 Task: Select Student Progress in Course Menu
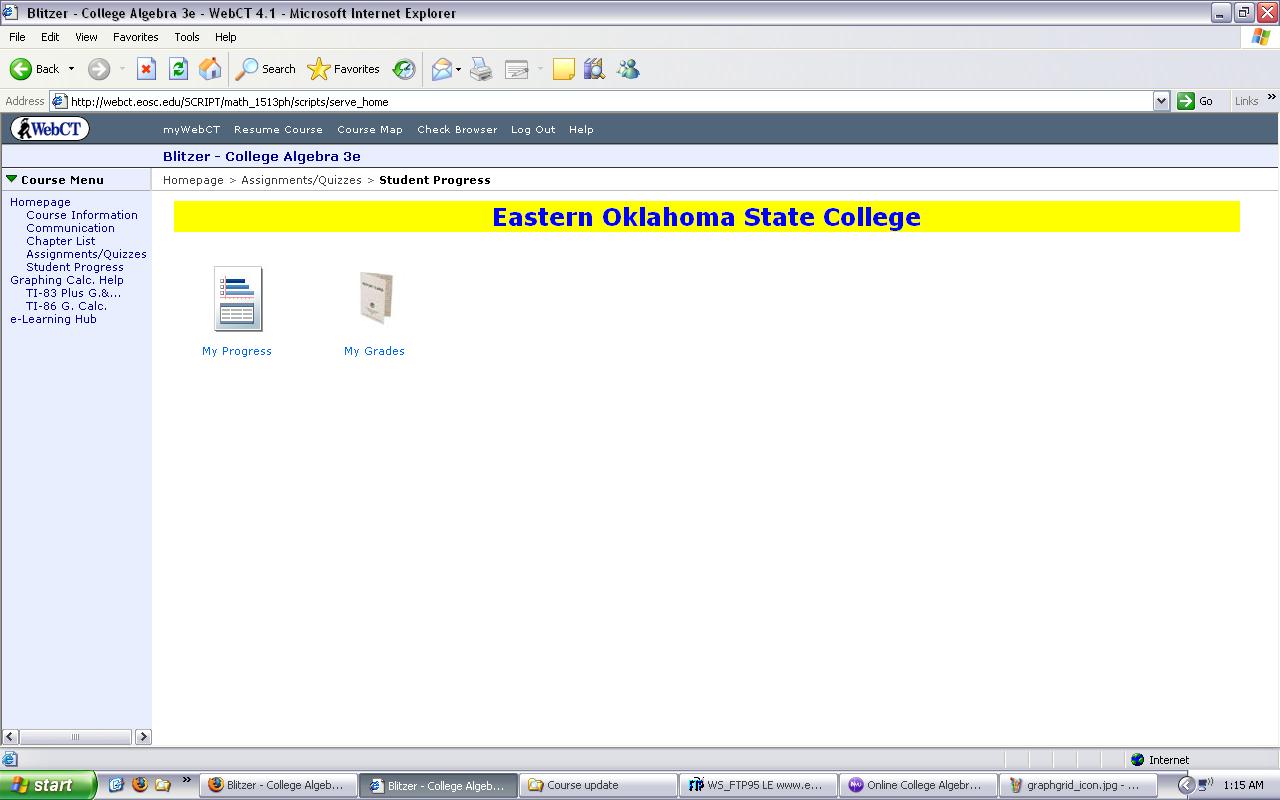[75, 267]
